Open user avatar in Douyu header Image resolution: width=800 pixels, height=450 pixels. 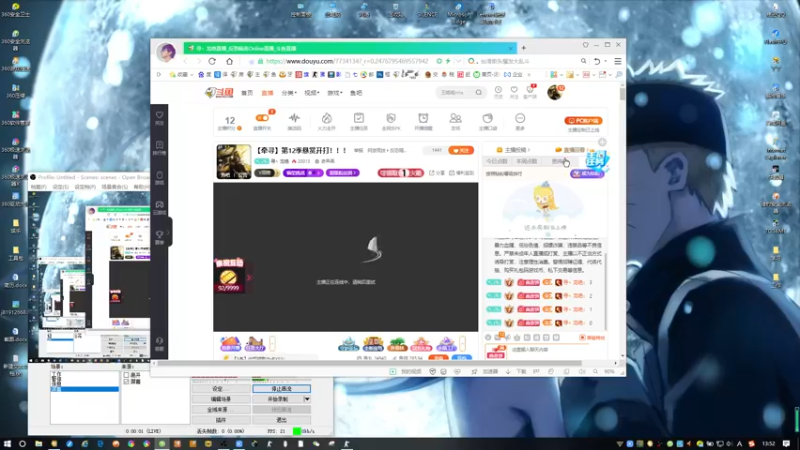[554, 92]
